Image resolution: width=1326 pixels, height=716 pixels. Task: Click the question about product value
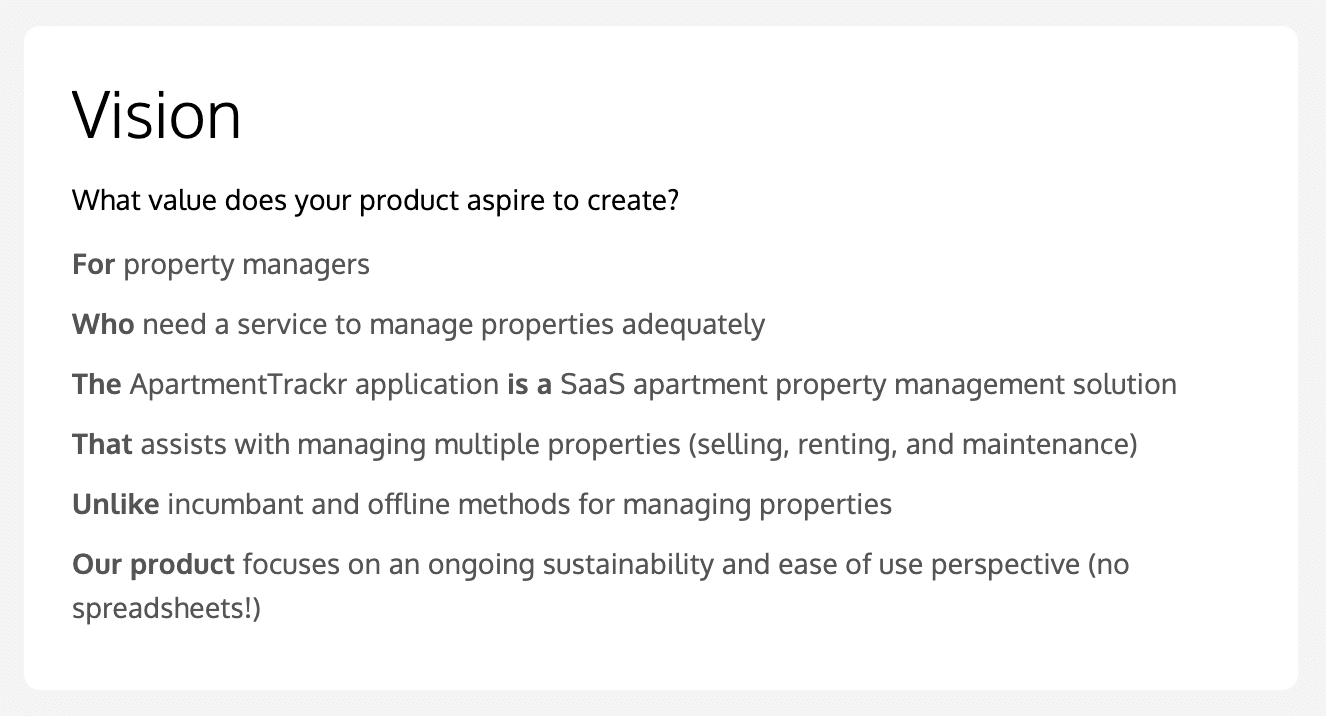pyautogui.click(x=376, y=201)
